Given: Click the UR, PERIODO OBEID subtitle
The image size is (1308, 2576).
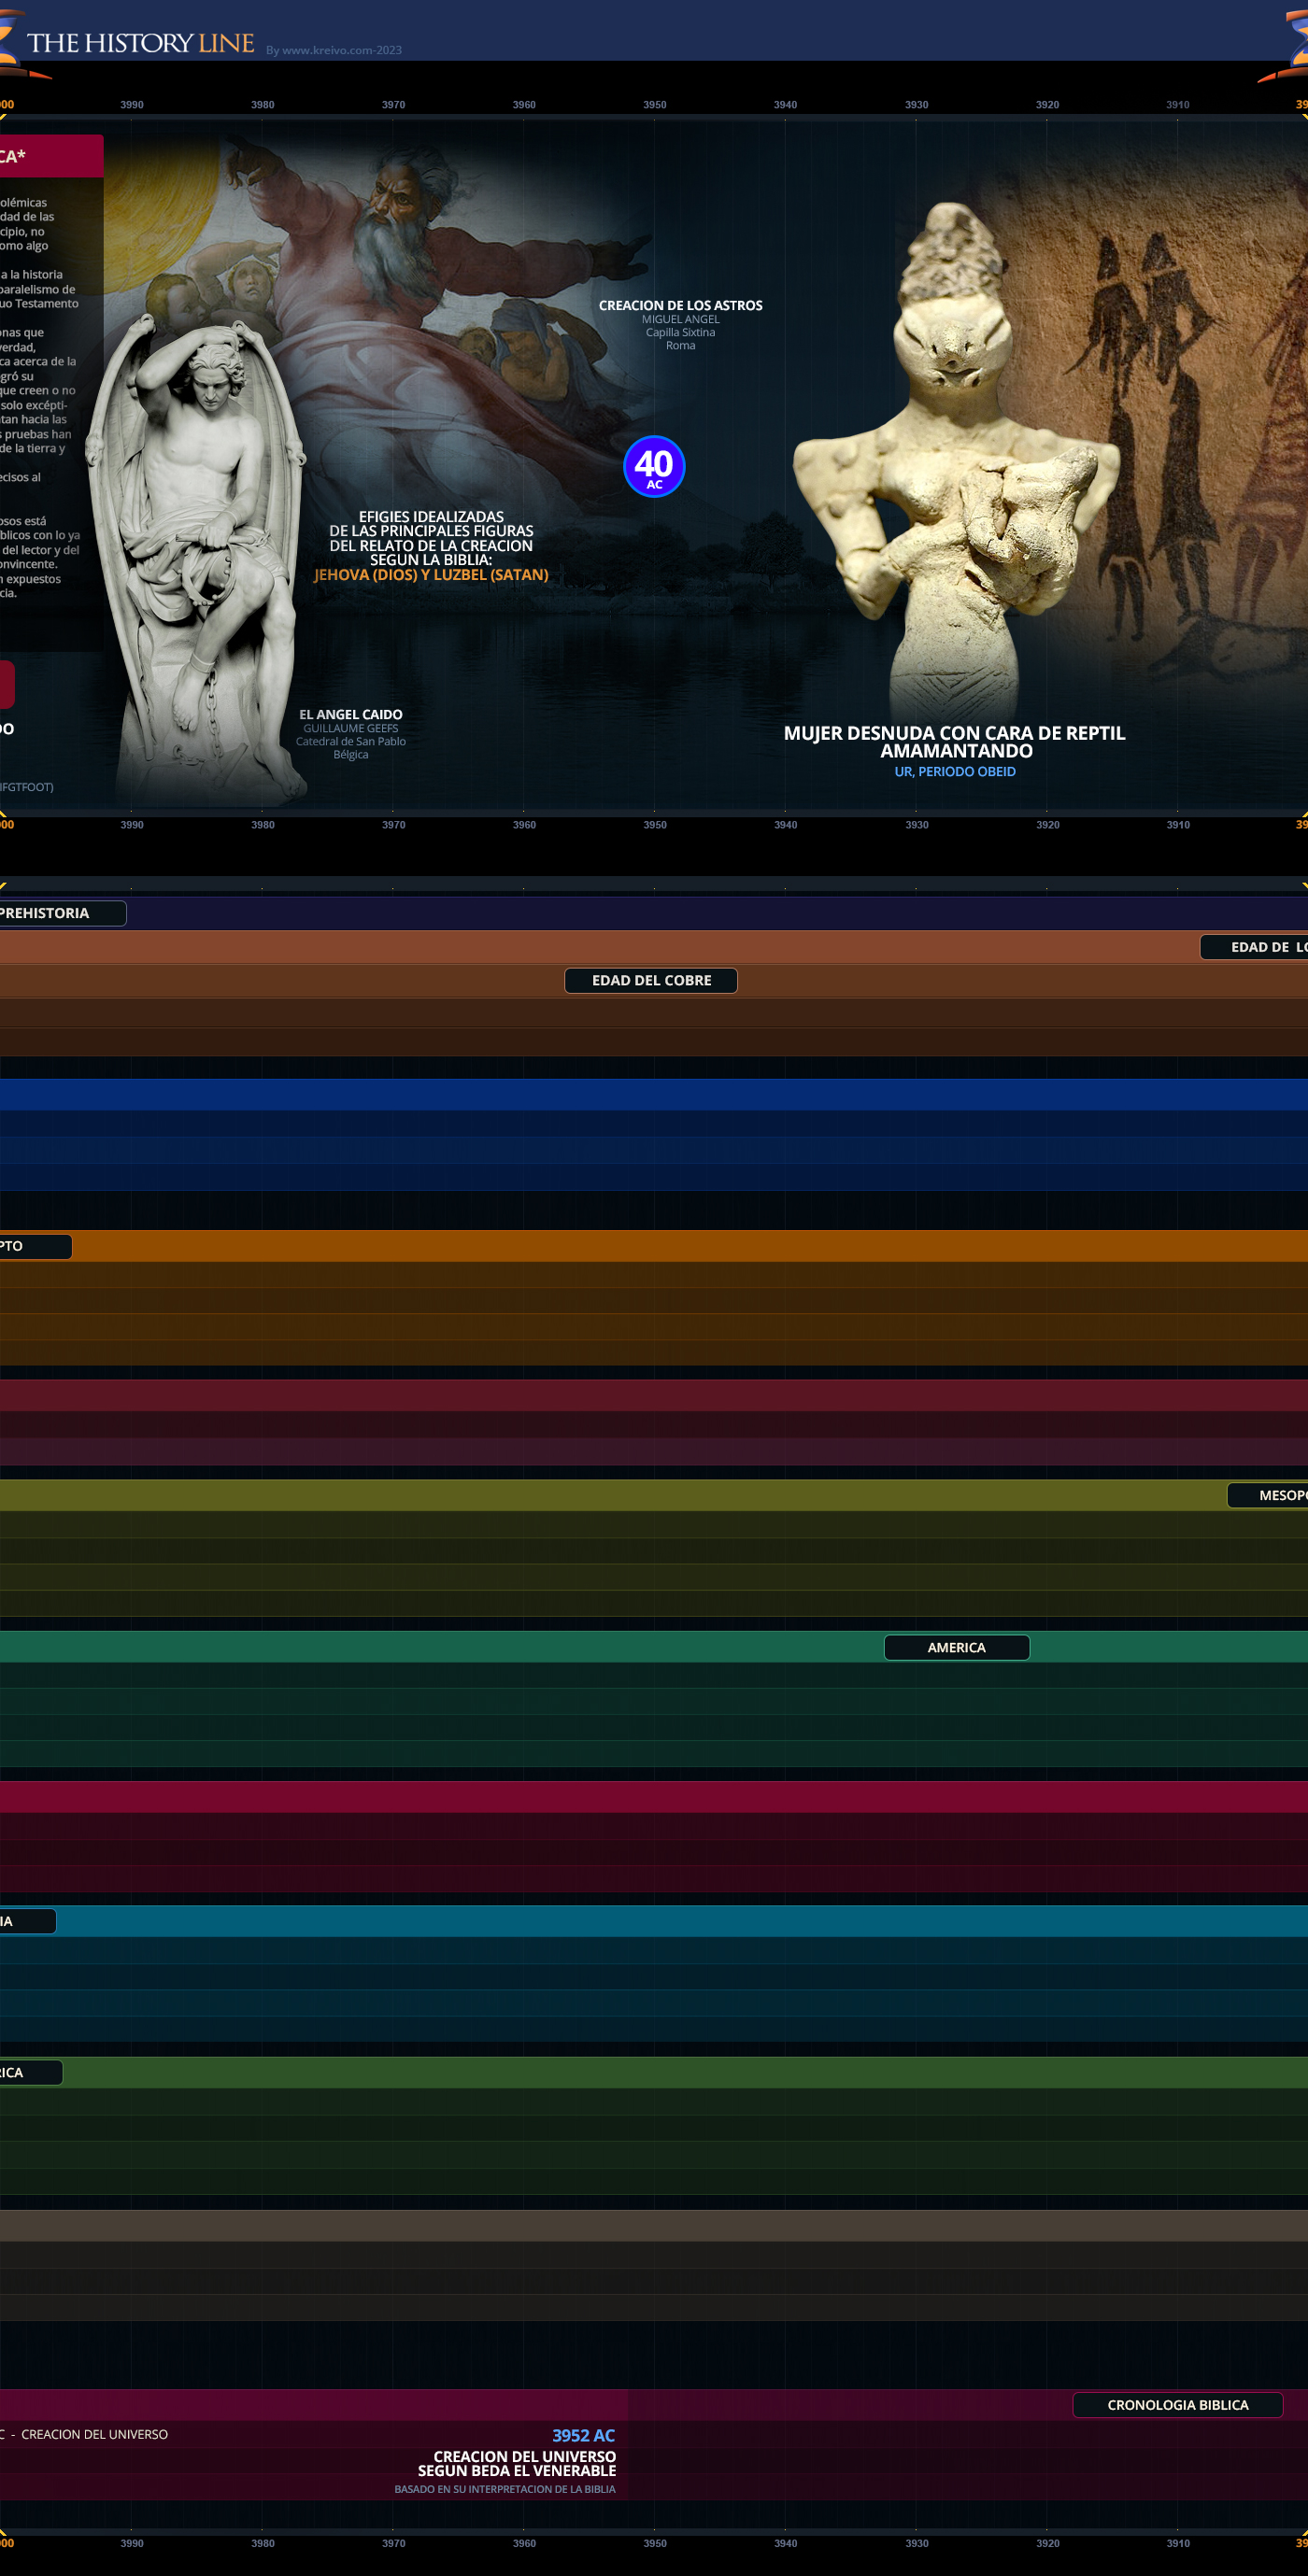Looking at the screenshot, I should point(954,771).
